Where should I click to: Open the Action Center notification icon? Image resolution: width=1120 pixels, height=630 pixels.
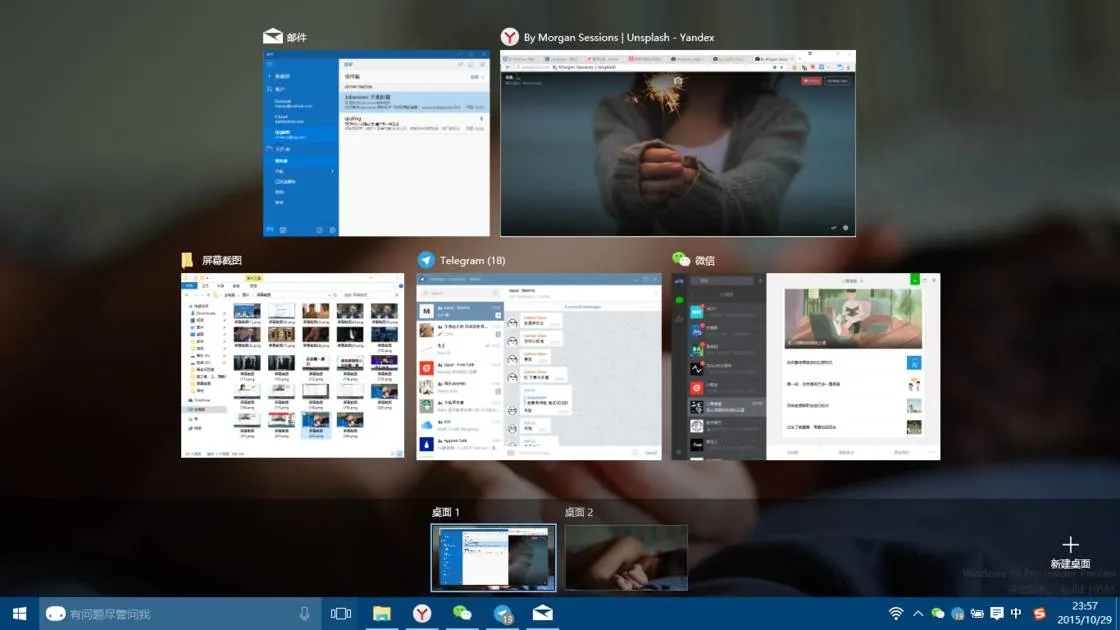[997, 614]
